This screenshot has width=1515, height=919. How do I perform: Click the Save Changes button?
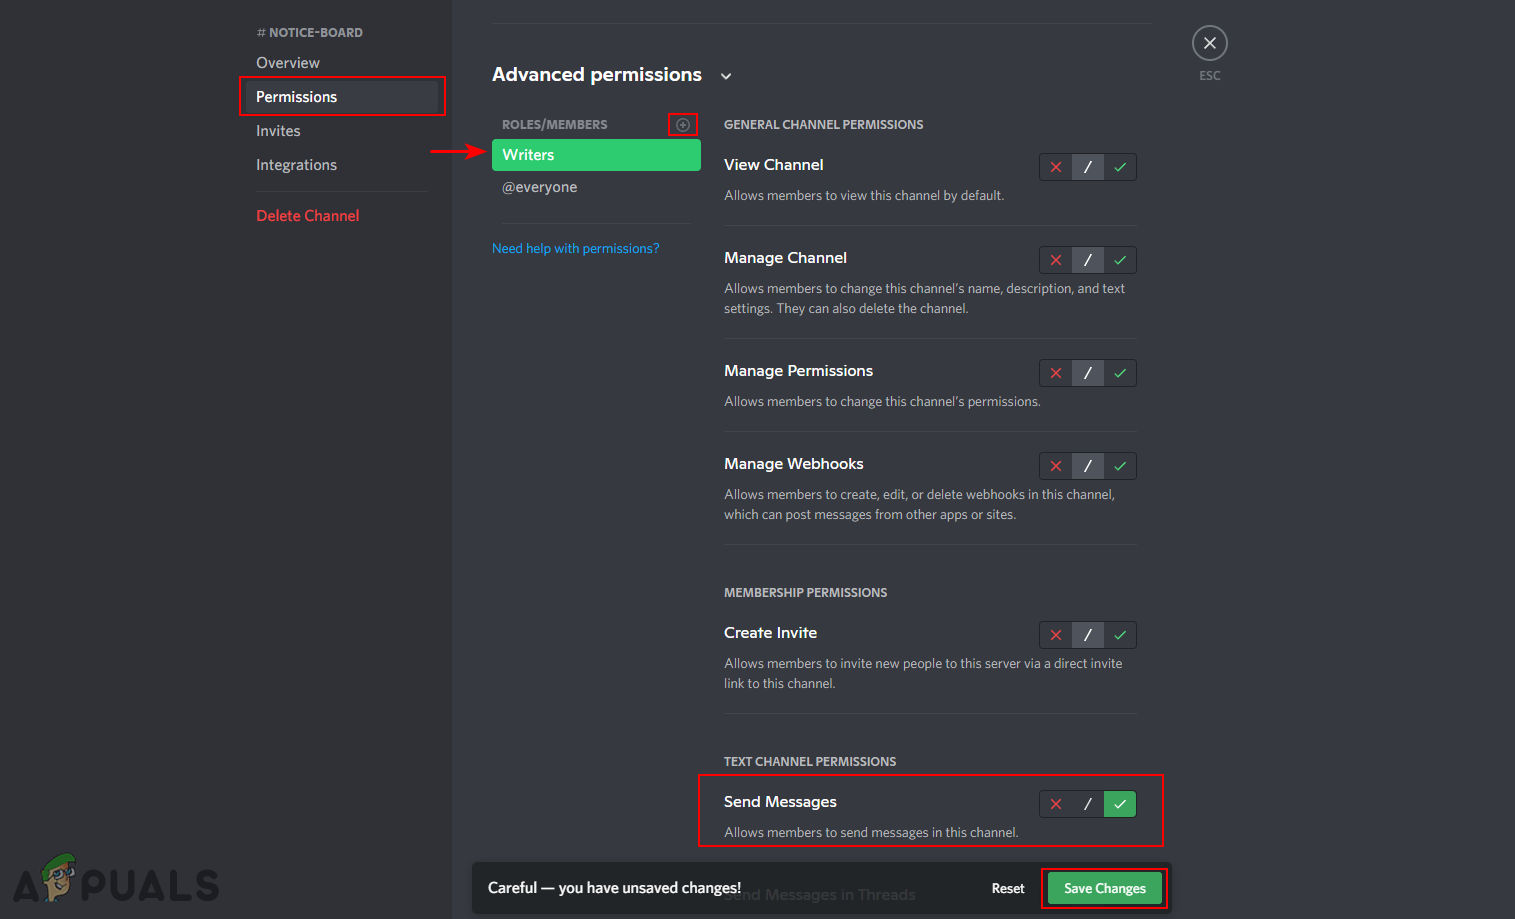[x=1104, y=888]
